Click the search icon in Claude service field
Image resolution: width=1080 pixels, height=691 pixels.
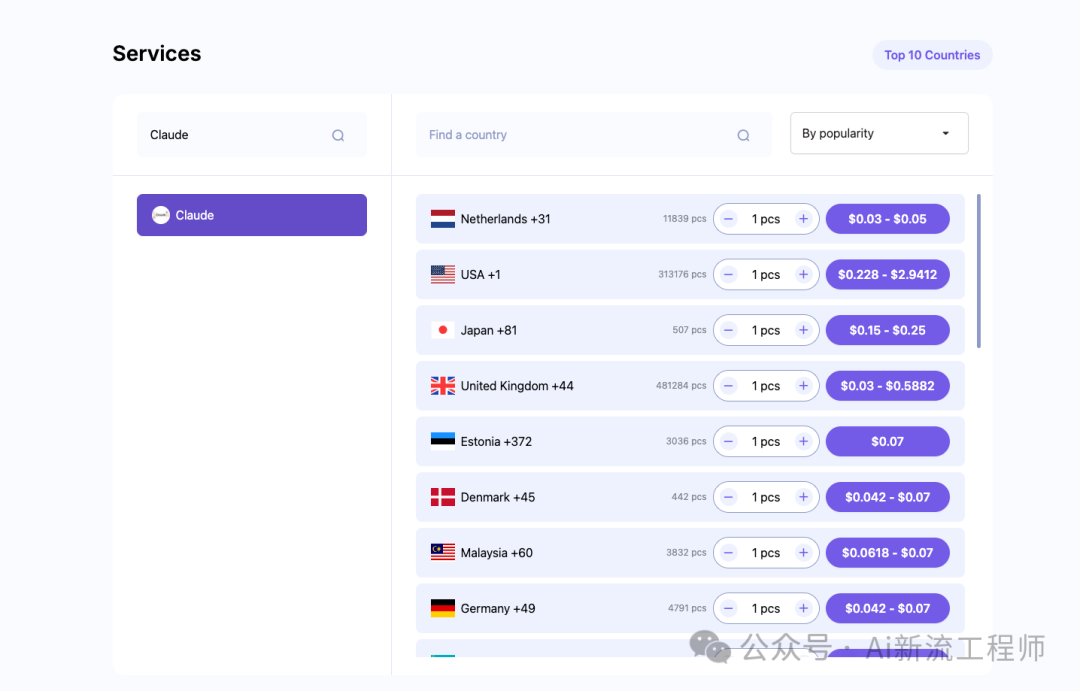[x=338, y=136]
